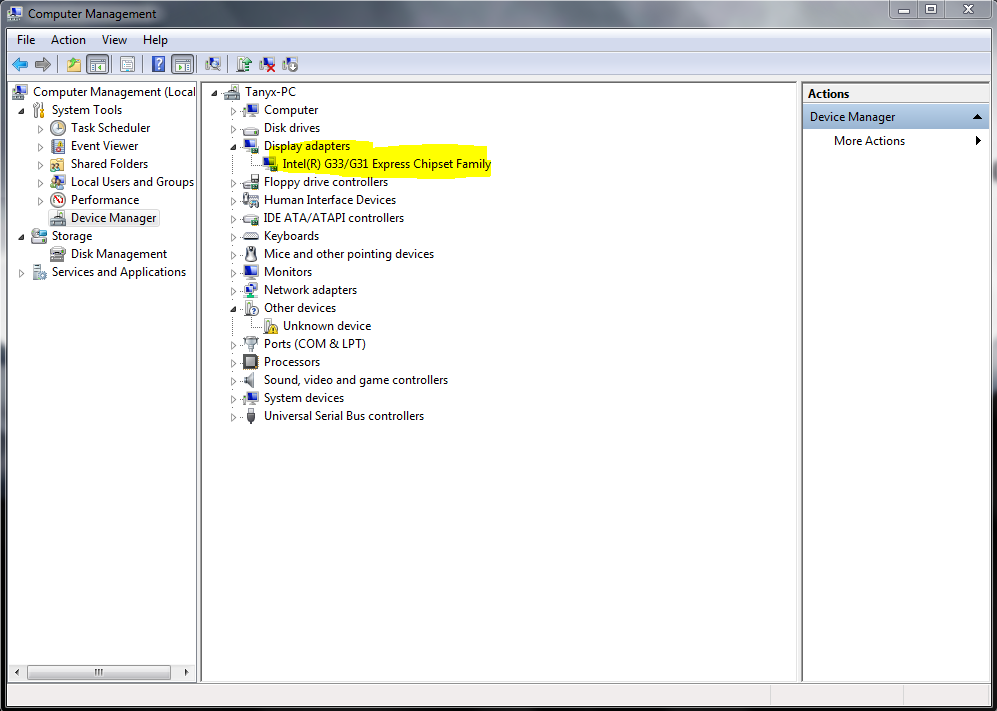This screenshot has width=997, height=711.
Task: Click the Ports (COM & LPT) icon
Action: coord(251,344)
